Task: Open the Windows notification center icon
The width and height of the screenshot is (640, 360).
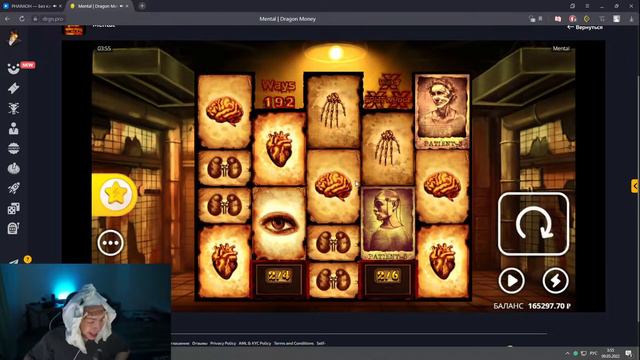Action: [x=629, y=353]
